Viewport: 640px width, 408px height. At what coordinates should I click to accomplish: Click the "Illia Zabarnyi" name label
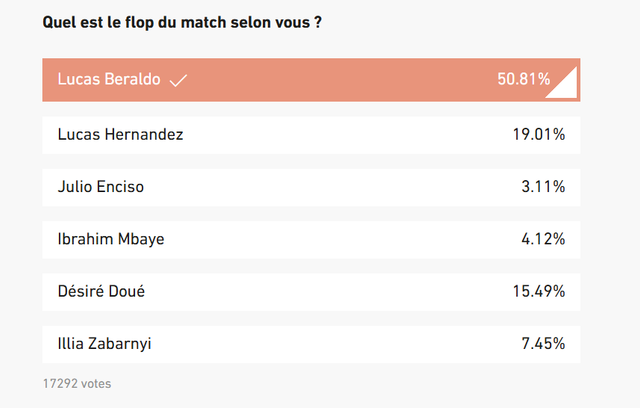[105, 344]
